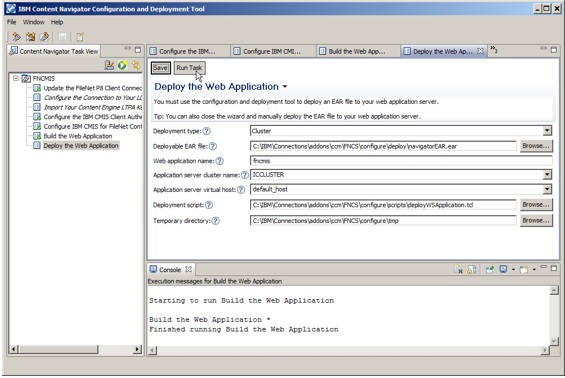Collapse the FNCMIS tree node

tap(15, 78)
